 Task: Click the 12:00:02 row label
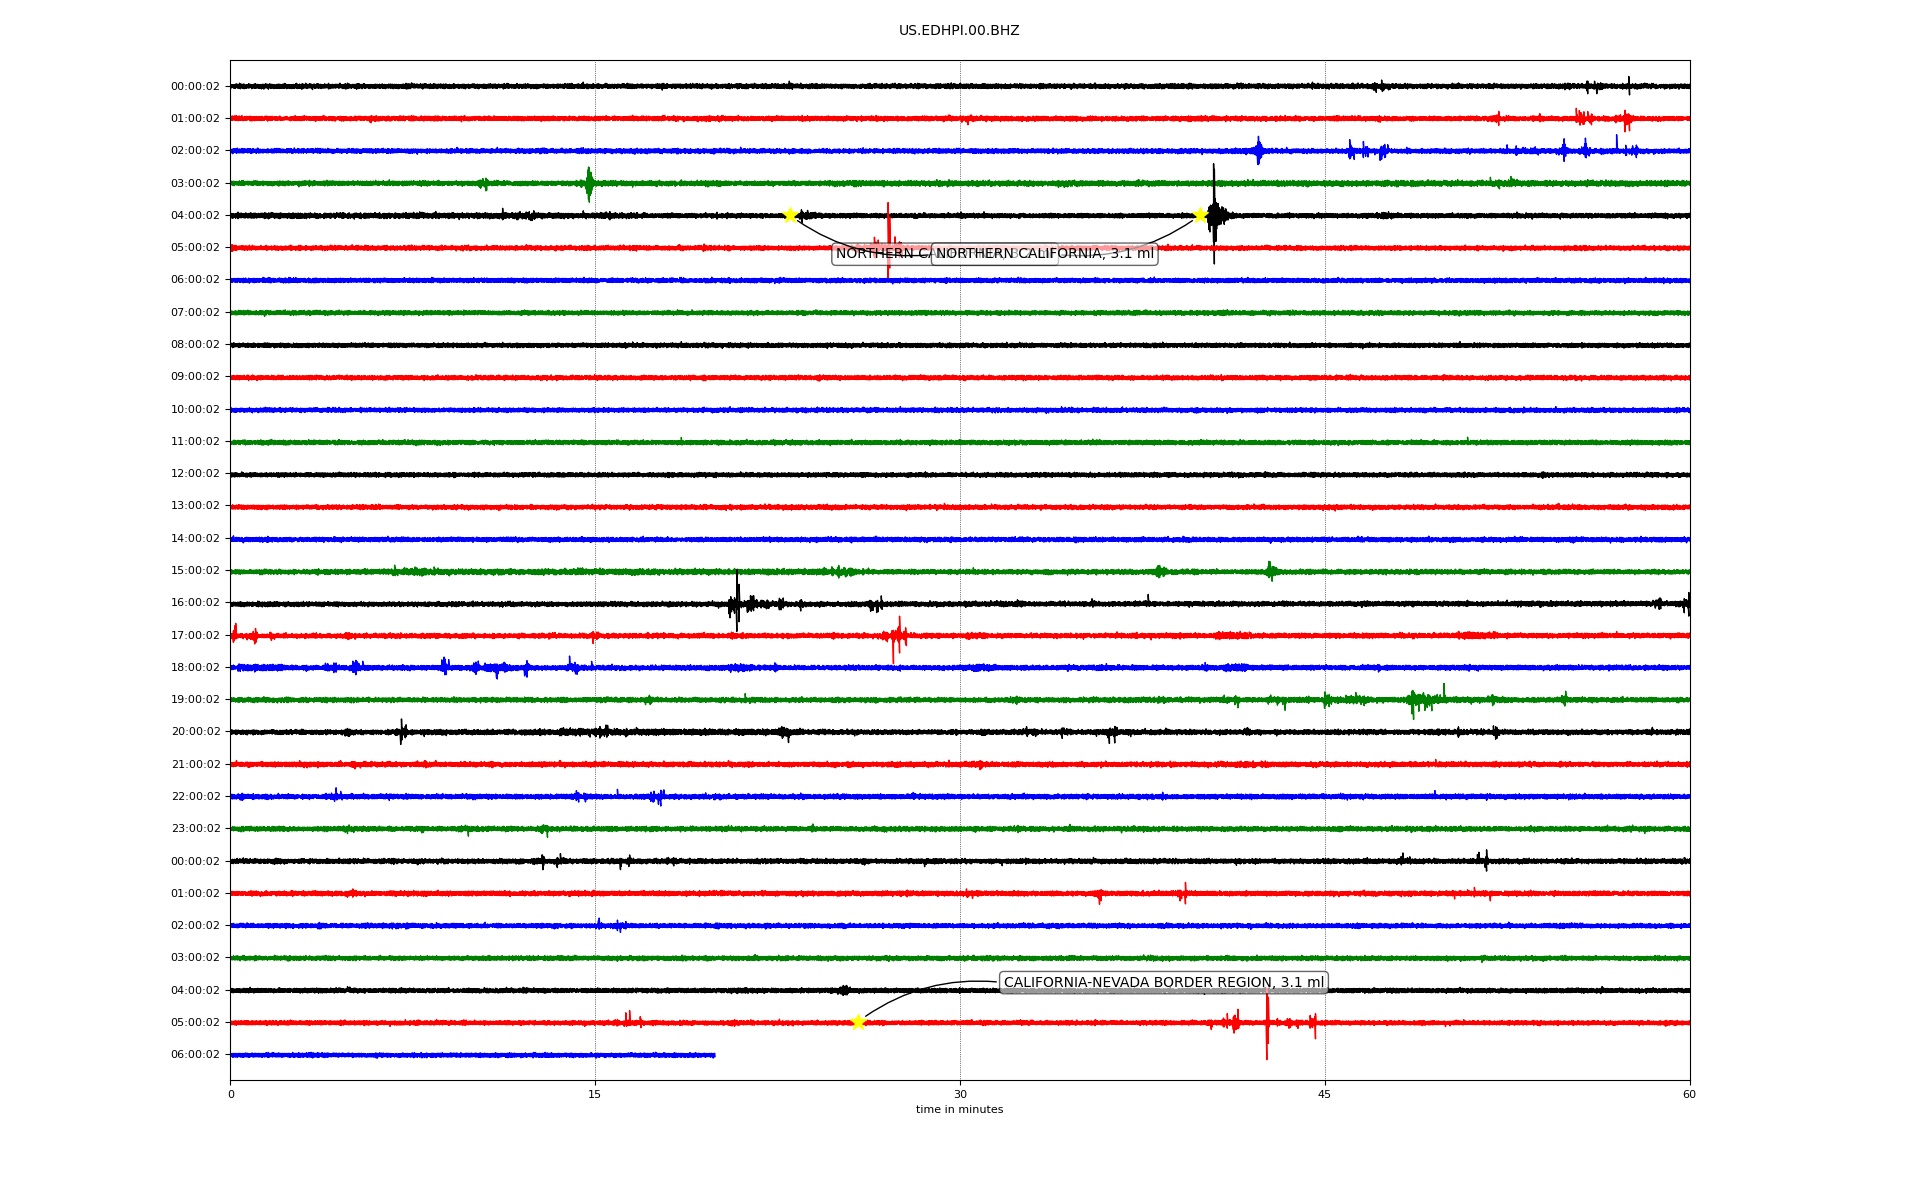[x=195, y=474]
